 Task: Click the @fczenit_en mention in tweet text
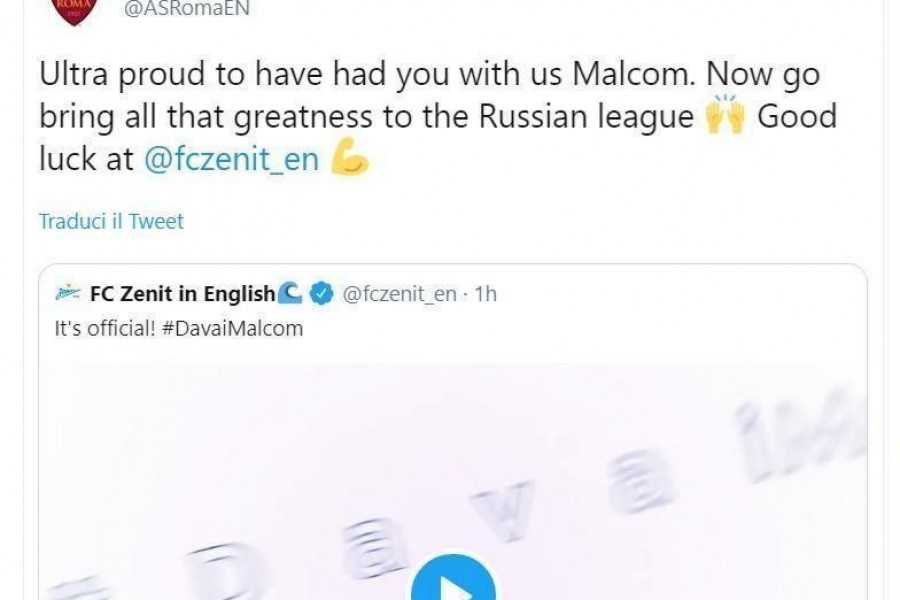point(232,160)
